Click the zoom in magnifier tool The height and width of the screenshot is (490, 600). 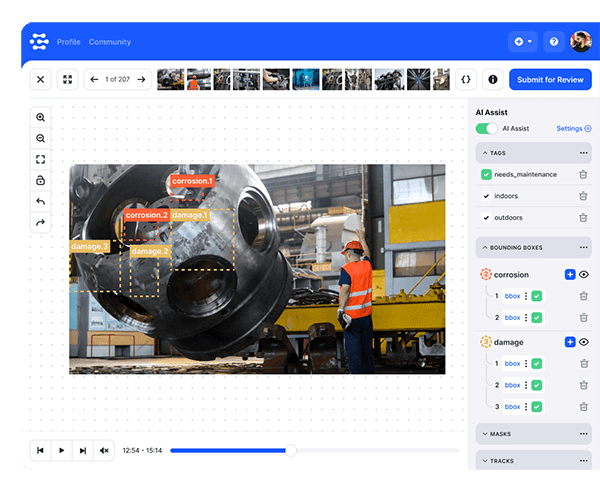tap(41, 117)
